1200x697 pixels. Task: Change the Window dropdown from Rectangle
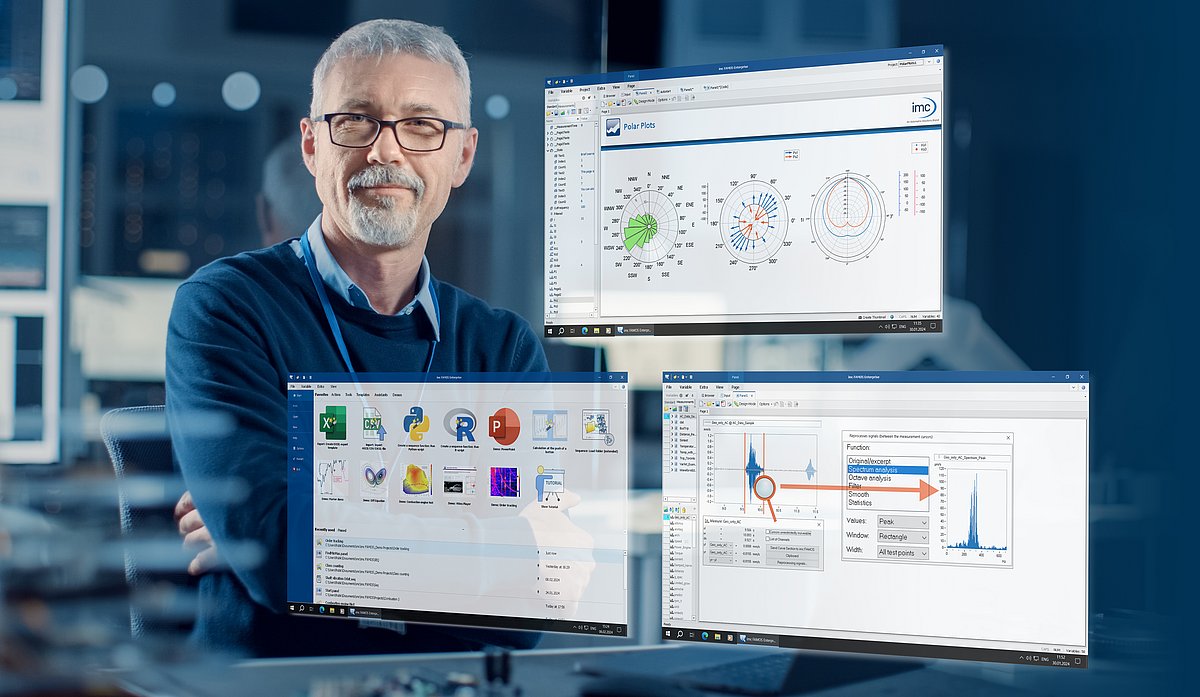[903, 537]
